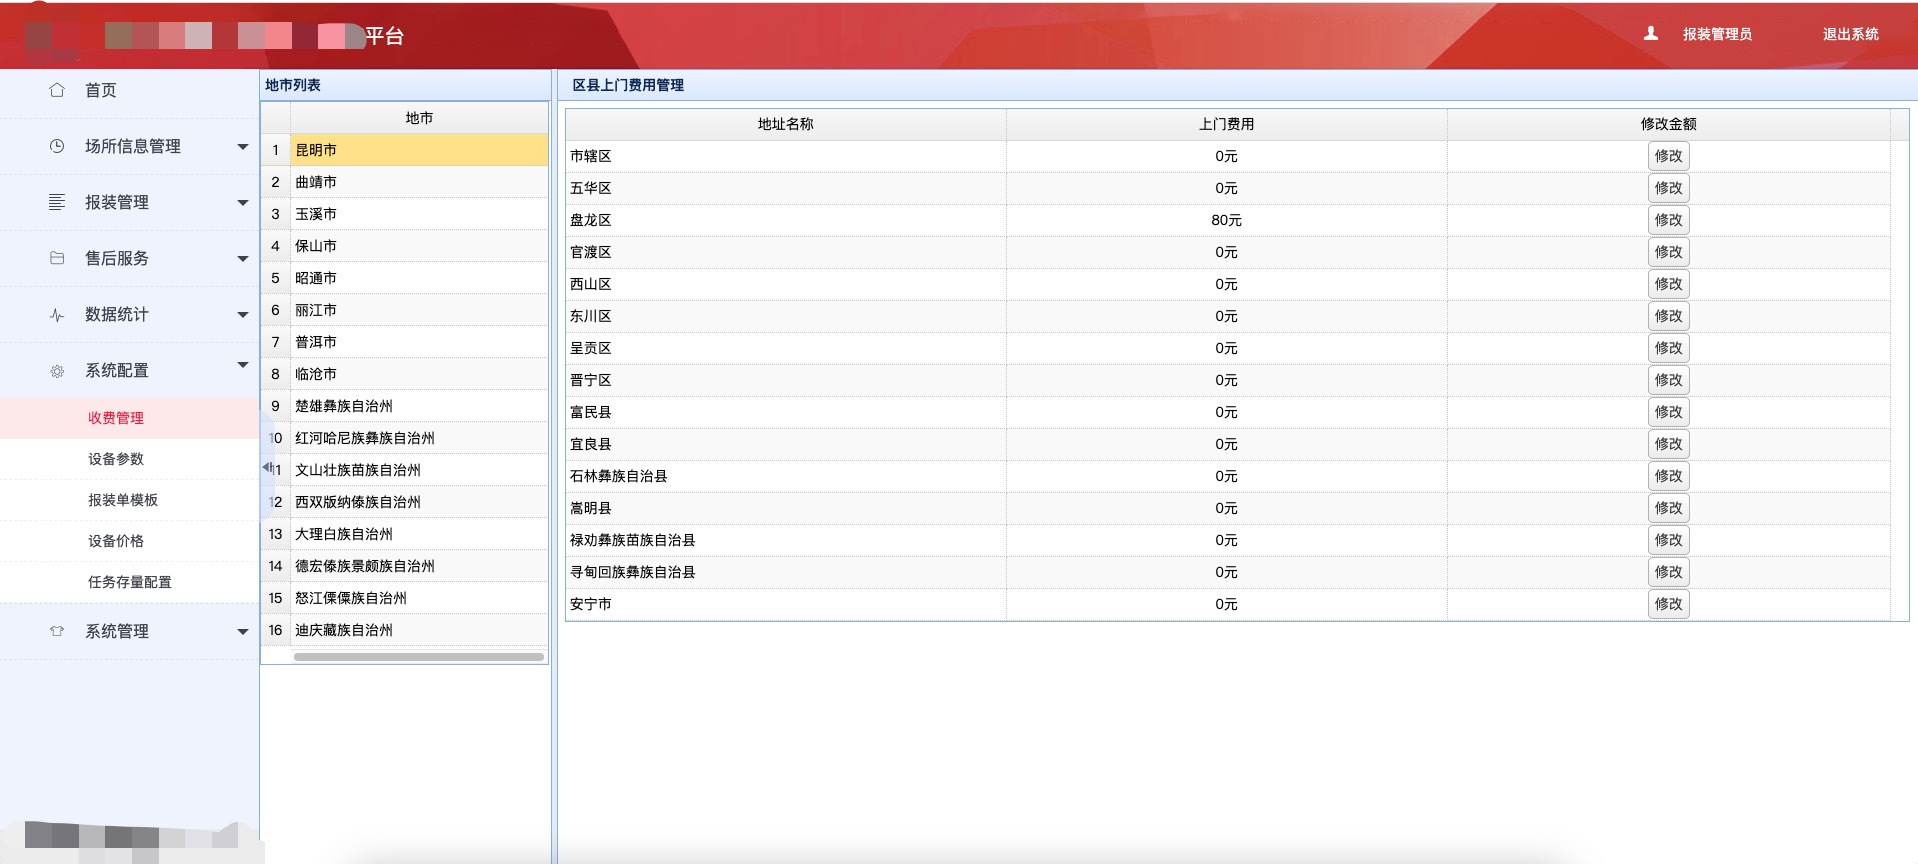Click the user avatar icon in header
The width and height of the screenshot is (1918, 864).
coord(1651,33)
